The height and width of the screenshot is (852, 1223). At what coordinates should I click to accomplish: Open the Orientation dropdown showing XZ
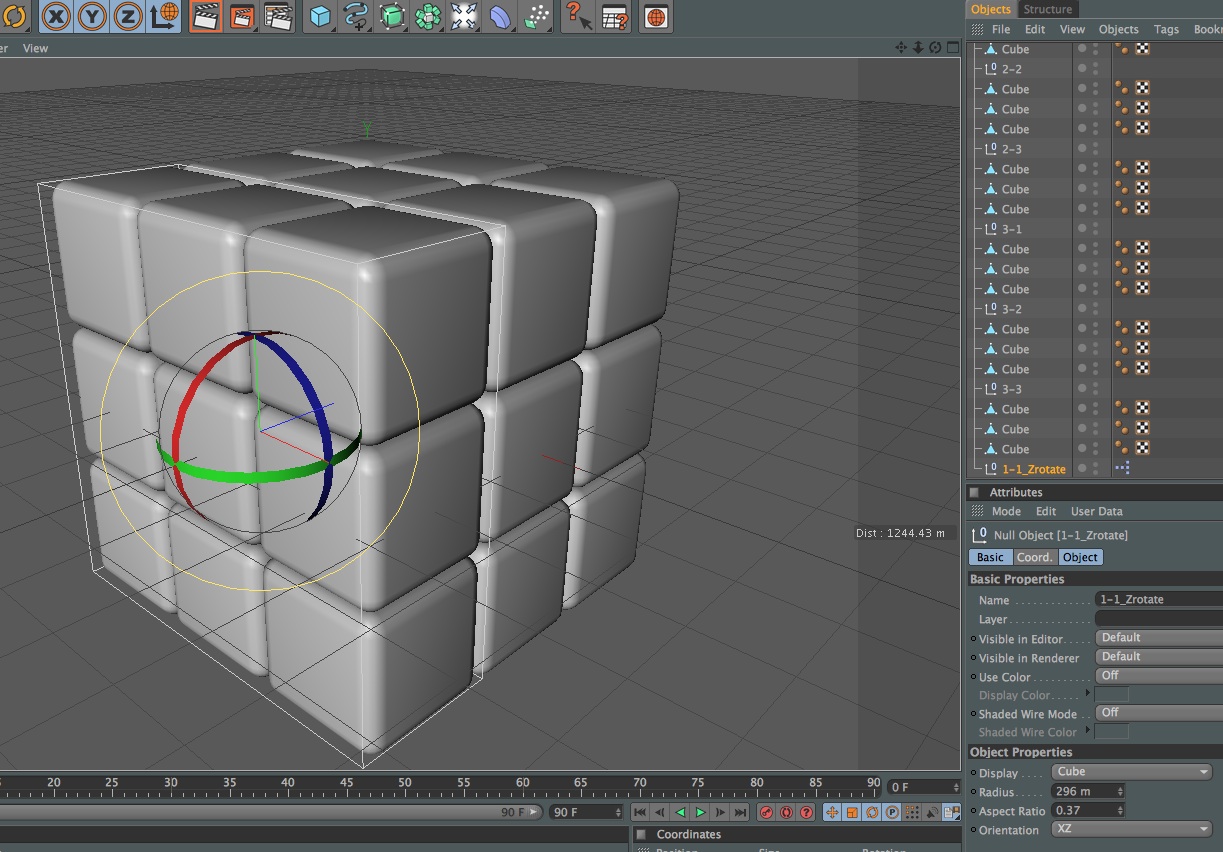[1133, 829]
